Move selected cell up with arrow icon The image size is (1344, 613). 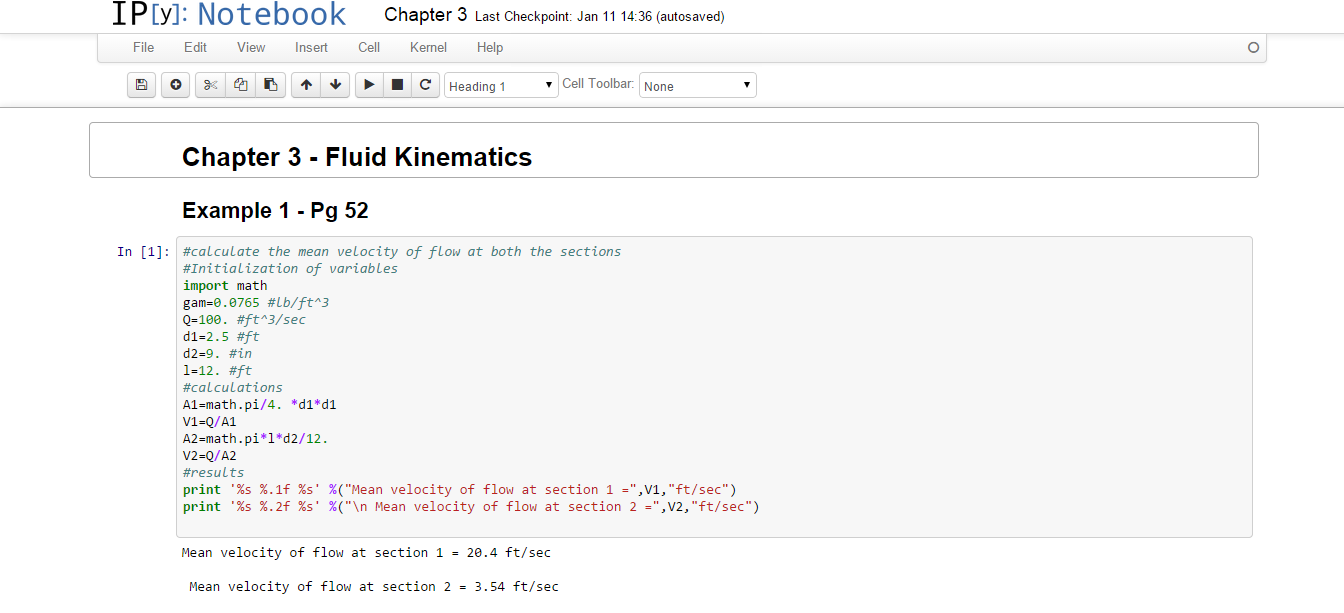pos(306,85)
